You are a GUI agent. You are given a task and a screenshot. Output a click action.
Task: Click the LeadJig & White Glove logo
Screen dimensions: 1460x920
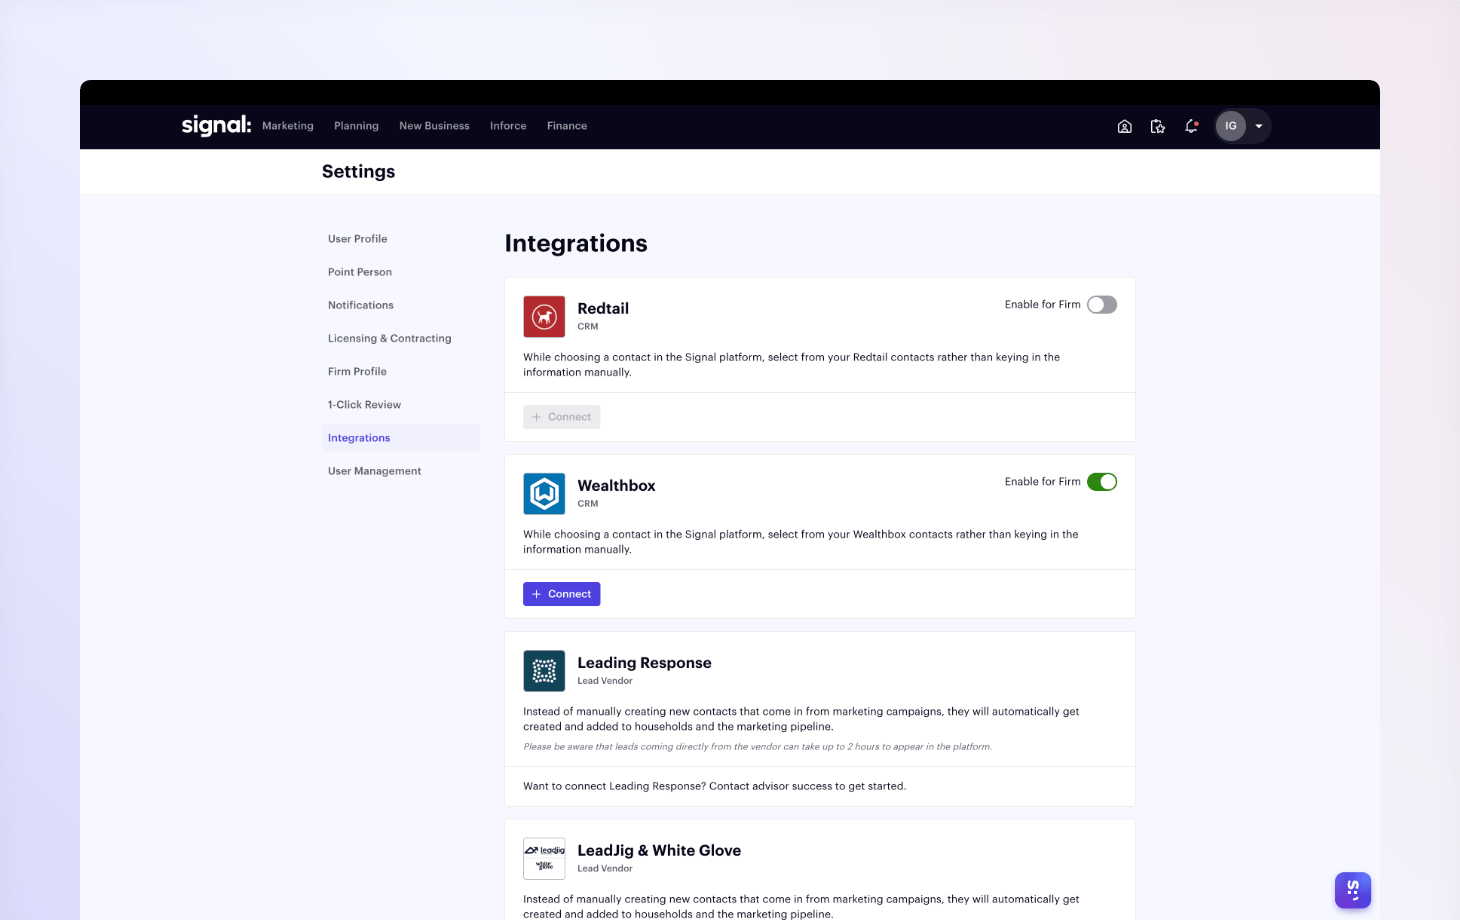pyautogui.click(x=544, y=858)
